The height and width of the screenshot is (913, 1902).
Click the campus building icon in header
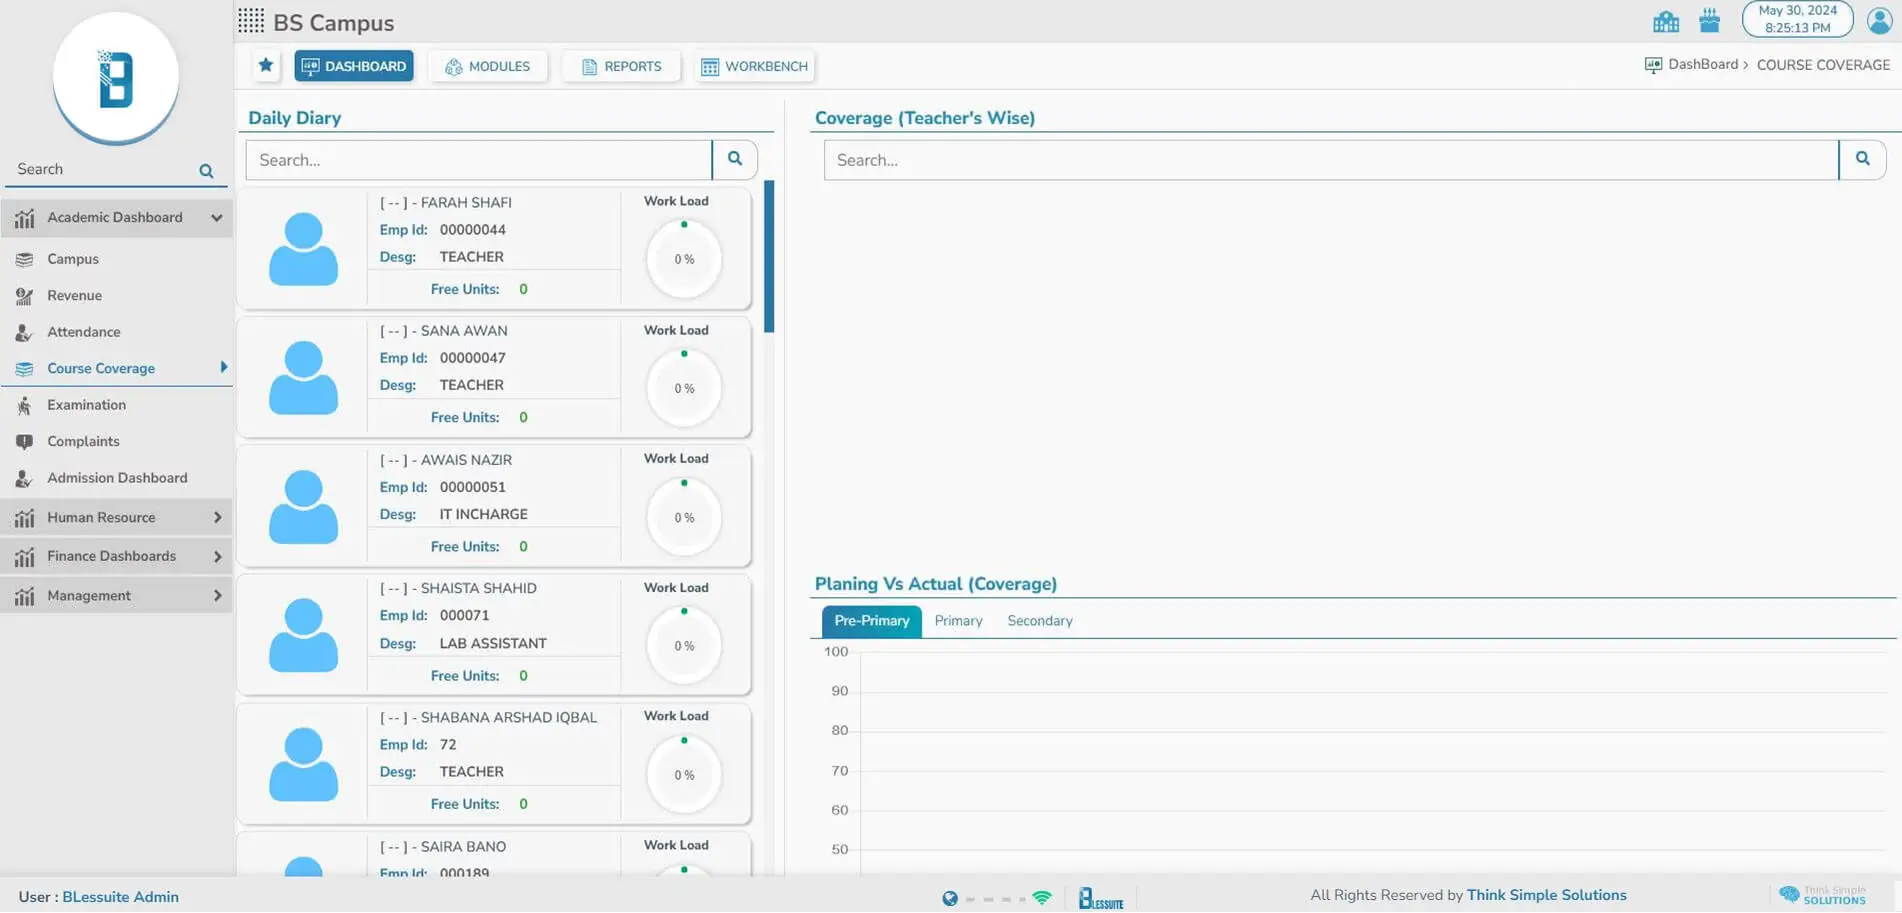[x=1665, y=21]
